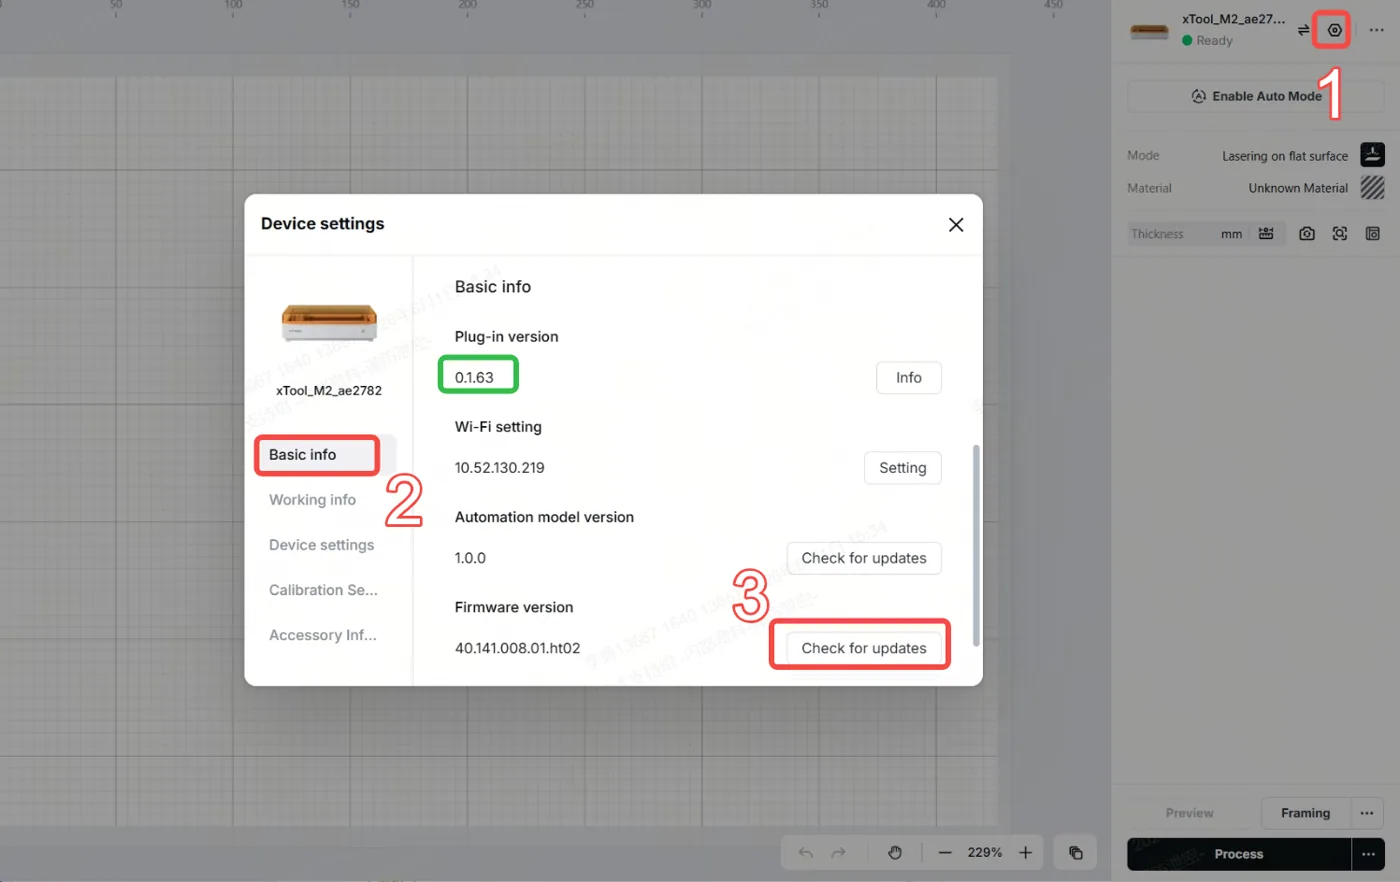This screenshot has width=1400, height=882.
Task: Open the Unknown Material striped swatch
Action: tap(1373, 187)
